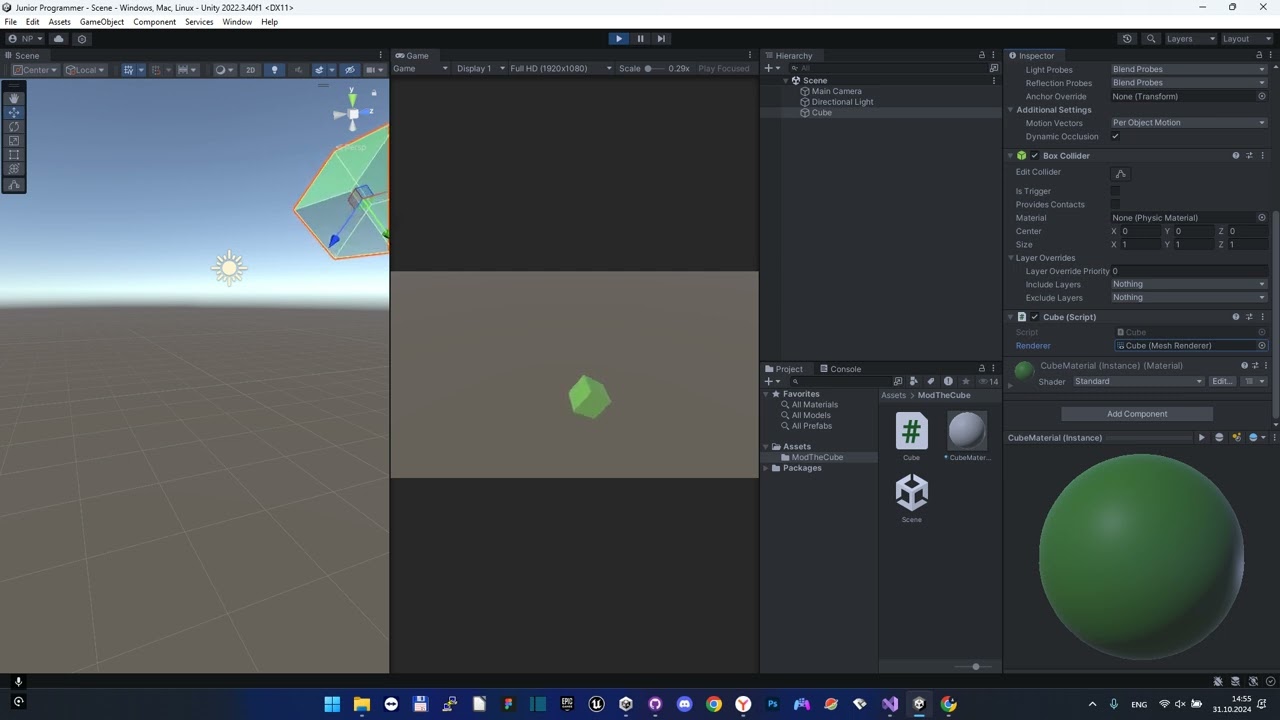Toggle 2D view mode in Scene
Viewport: 1280px width, 720px height.
(x=250, y=70)
